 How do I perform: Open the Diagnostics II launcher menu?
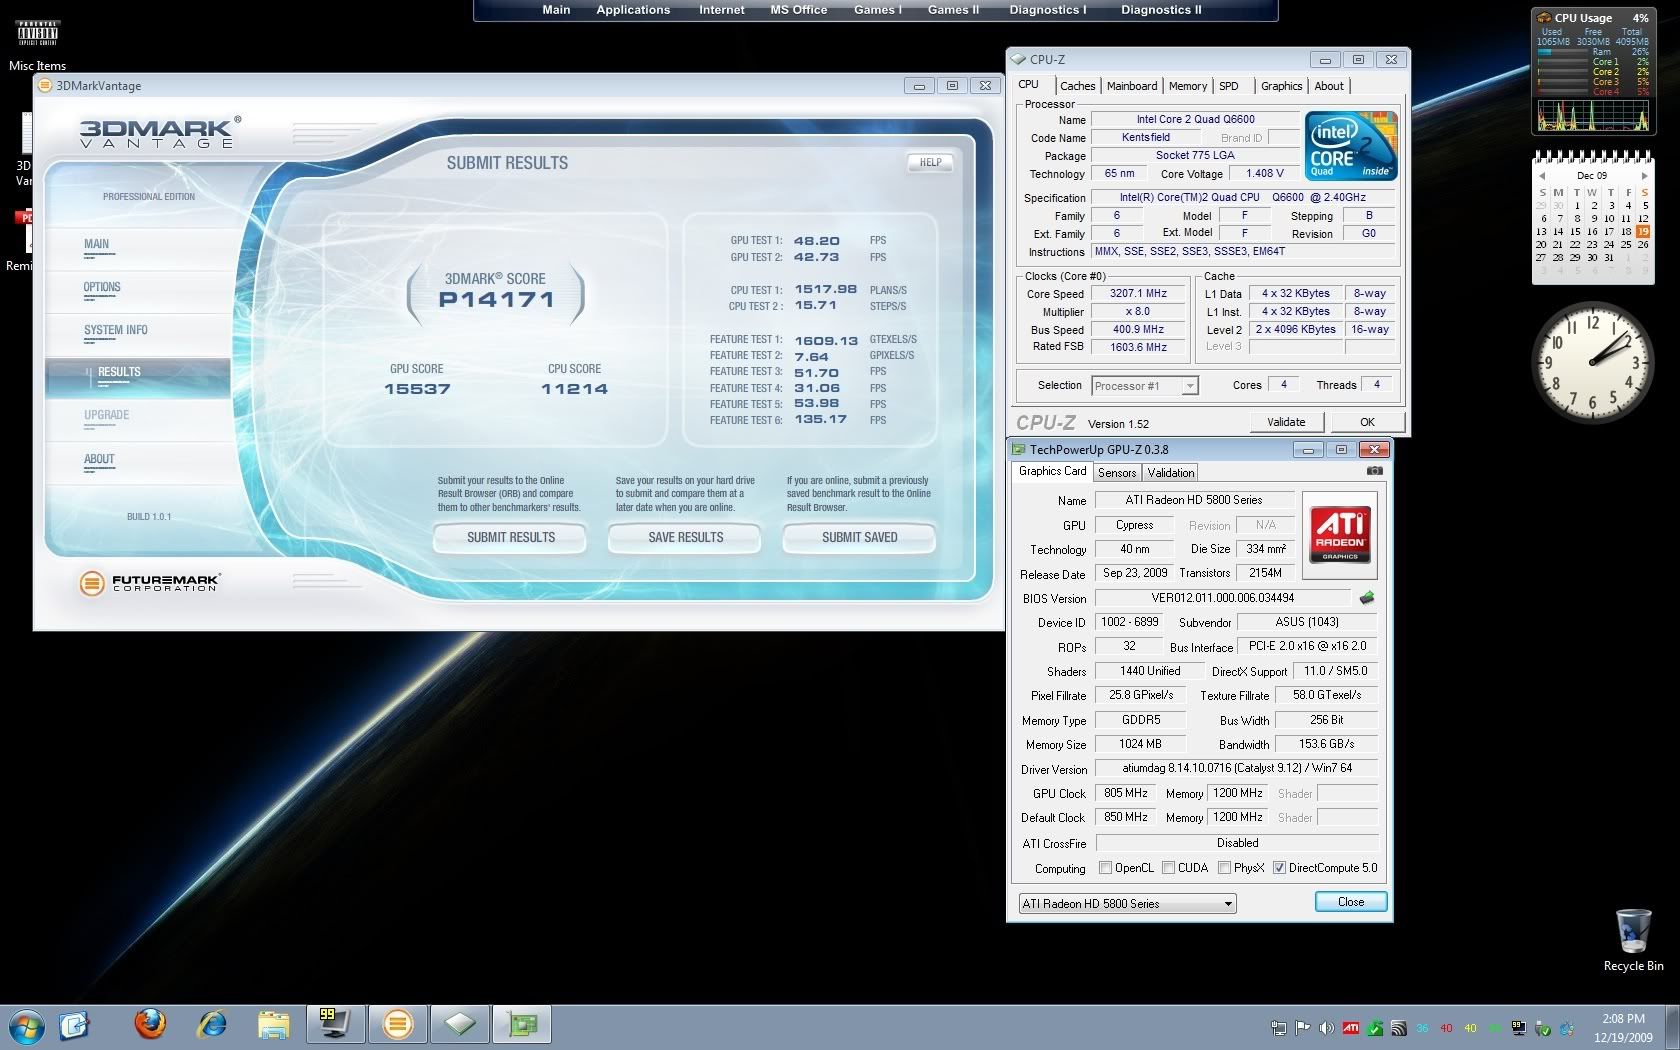point(1161,10)
